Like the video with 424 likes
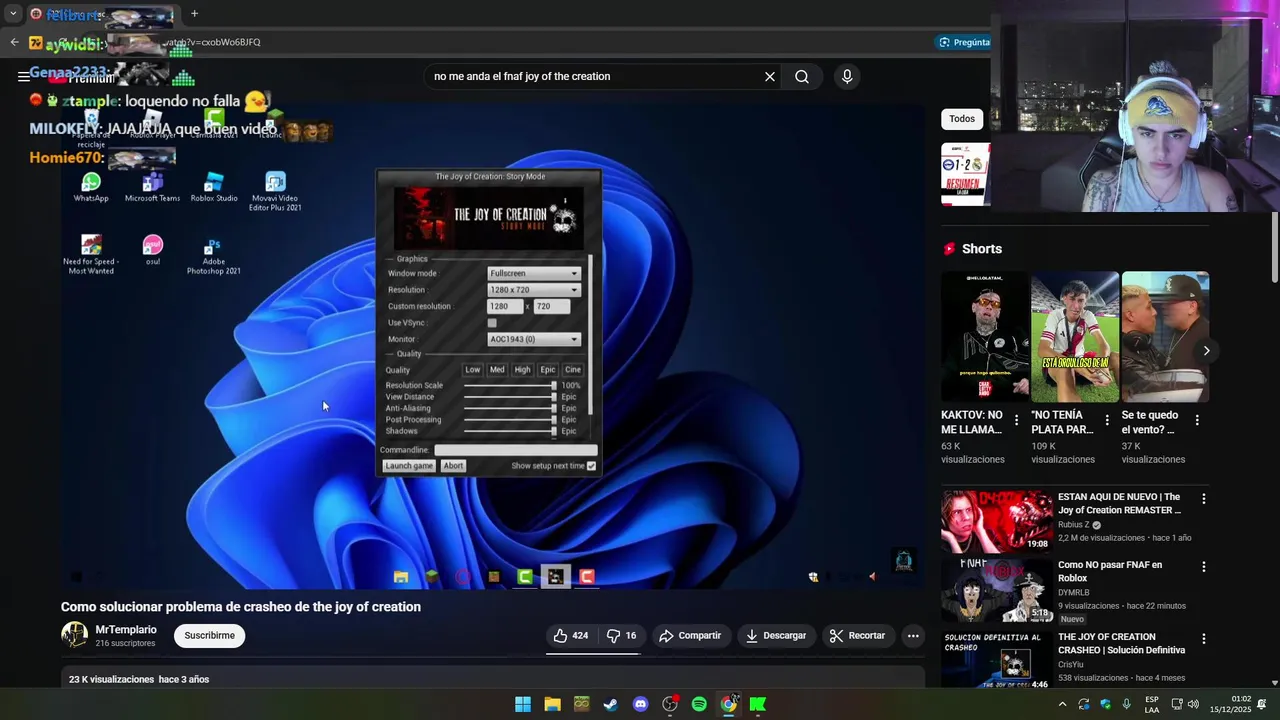Viewport: 1280px width, 720px height. [571, 635]
